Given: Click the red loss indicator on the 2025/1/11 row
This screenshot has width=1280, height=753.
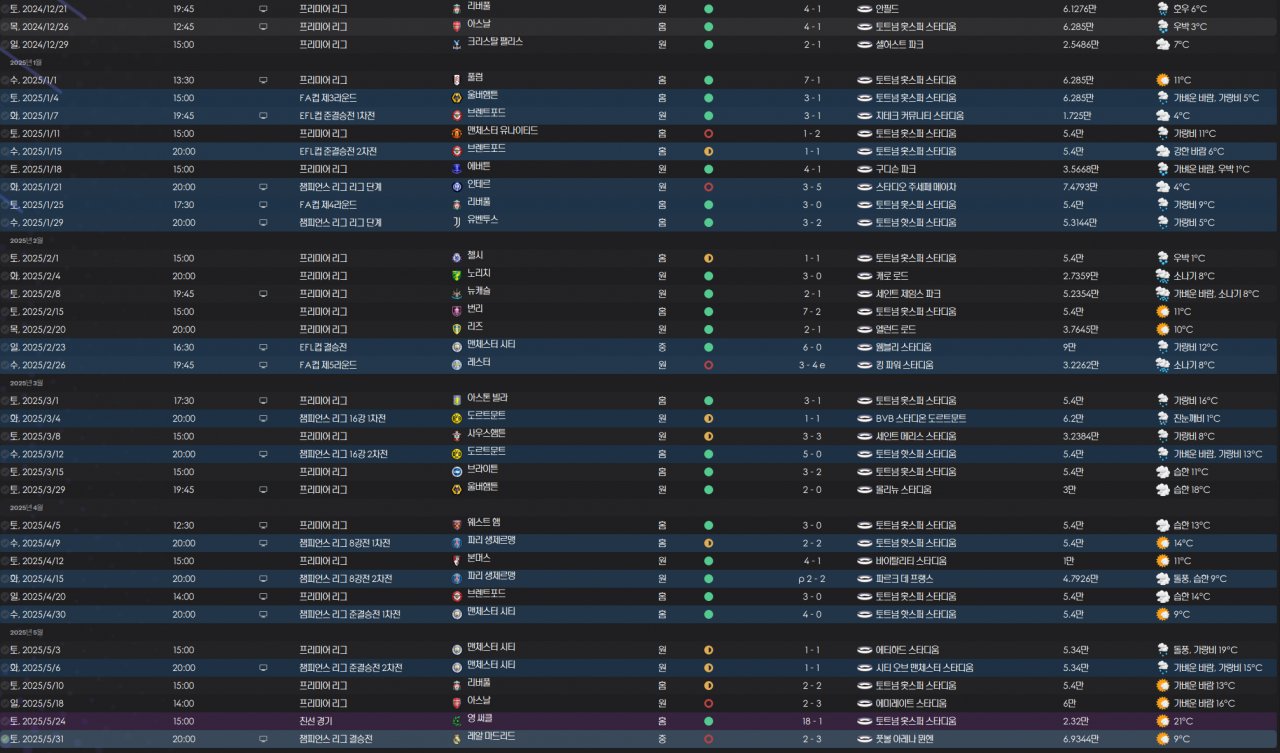Looking at the screenshot, I should (x=708, y=133).
